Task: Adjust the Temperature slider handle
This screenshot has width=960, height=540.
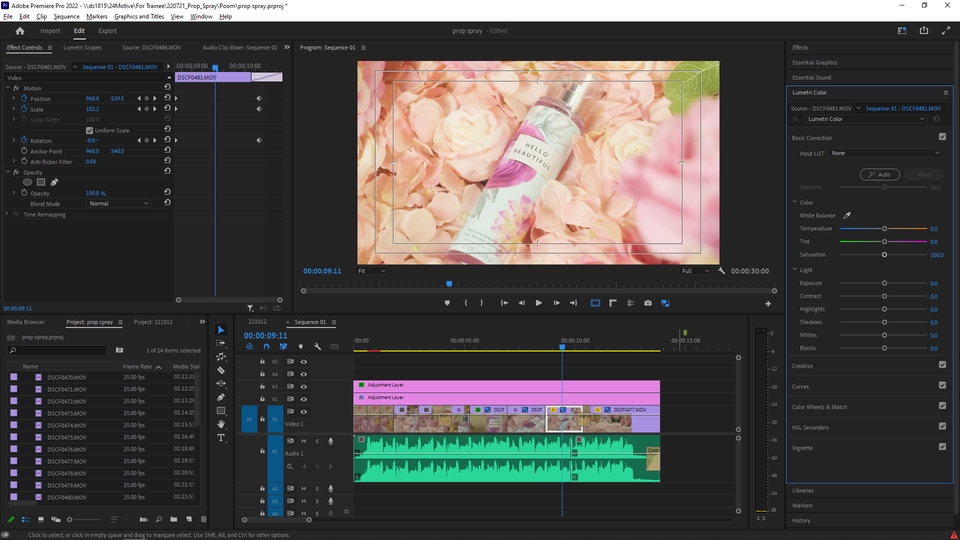Action: point(884,229)
